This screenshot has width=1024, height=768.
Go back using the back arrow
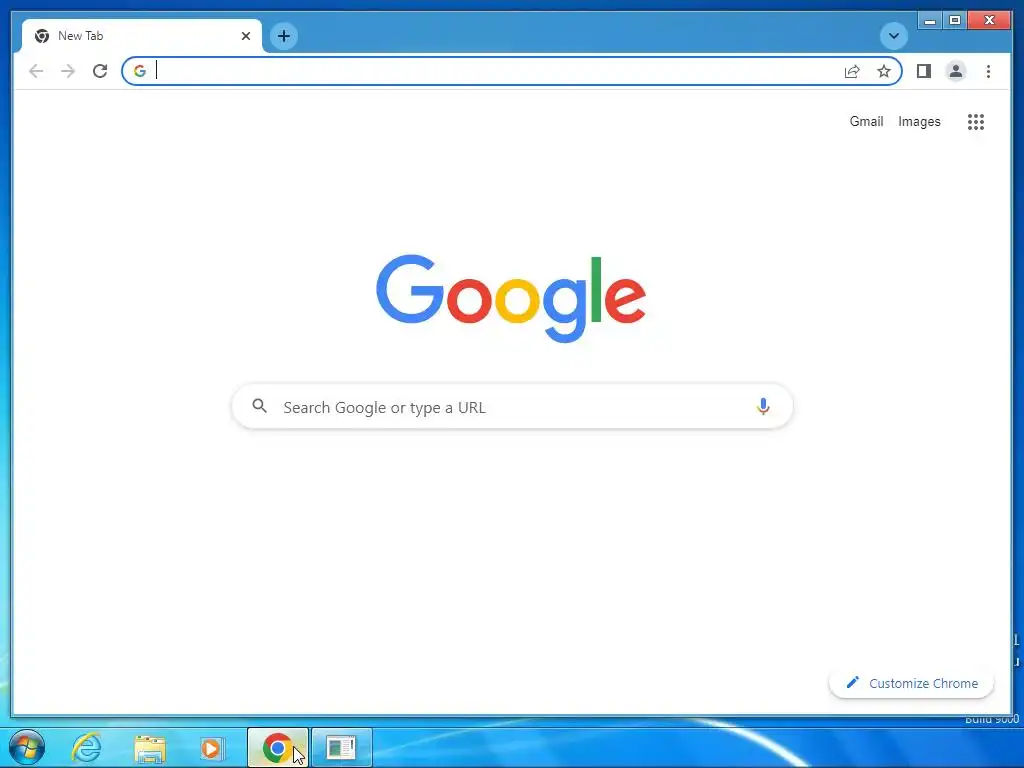coord(36,71)
